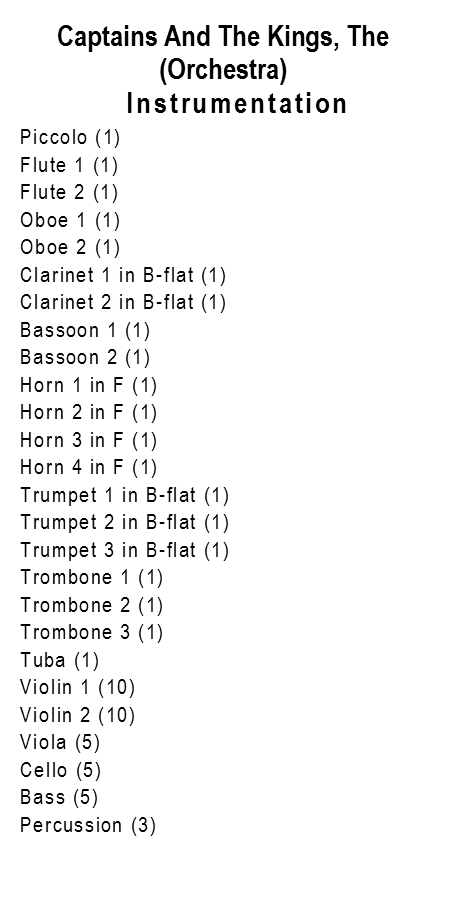Click the title "Captains And The Kings, The"
This screenshot has height=900, width=450.
223,37
